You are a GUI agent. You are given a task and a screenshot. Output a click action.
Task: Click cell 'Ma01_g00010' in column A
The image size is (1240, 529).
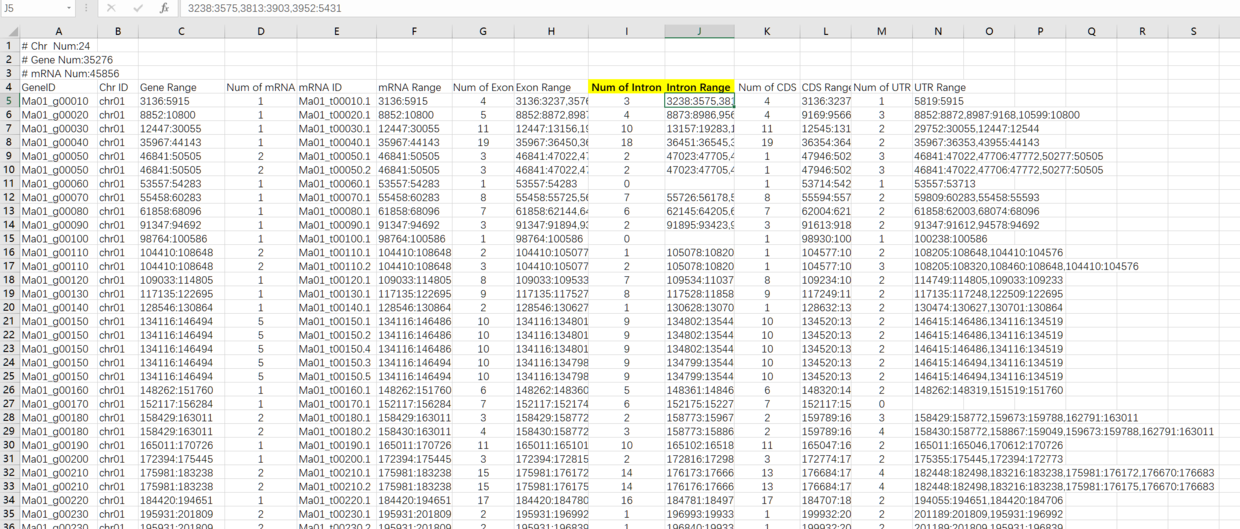pyautogui.click(x=58, y=101)
